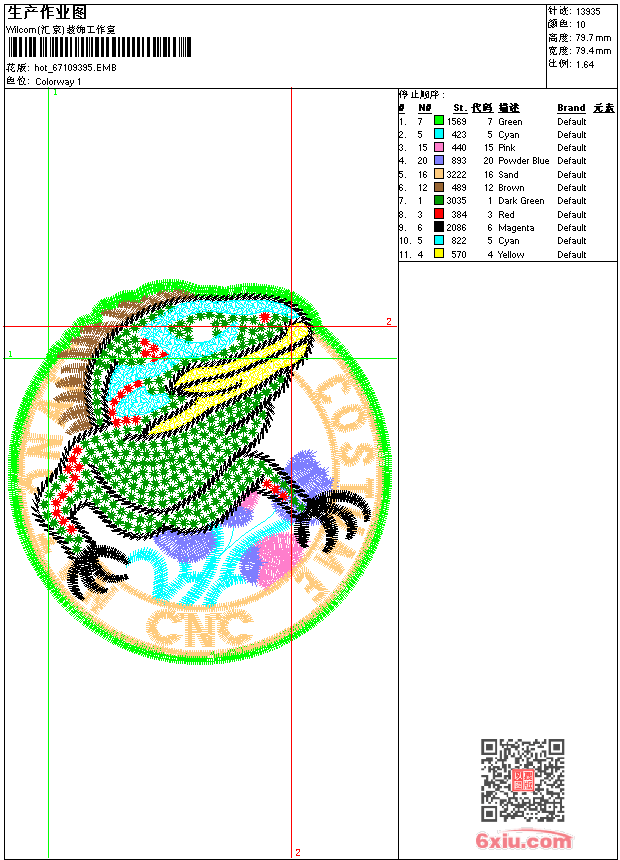Select the Yellow color swatch
The width and height of the screenshot is (620, 860).
click(x=439, y=253)
